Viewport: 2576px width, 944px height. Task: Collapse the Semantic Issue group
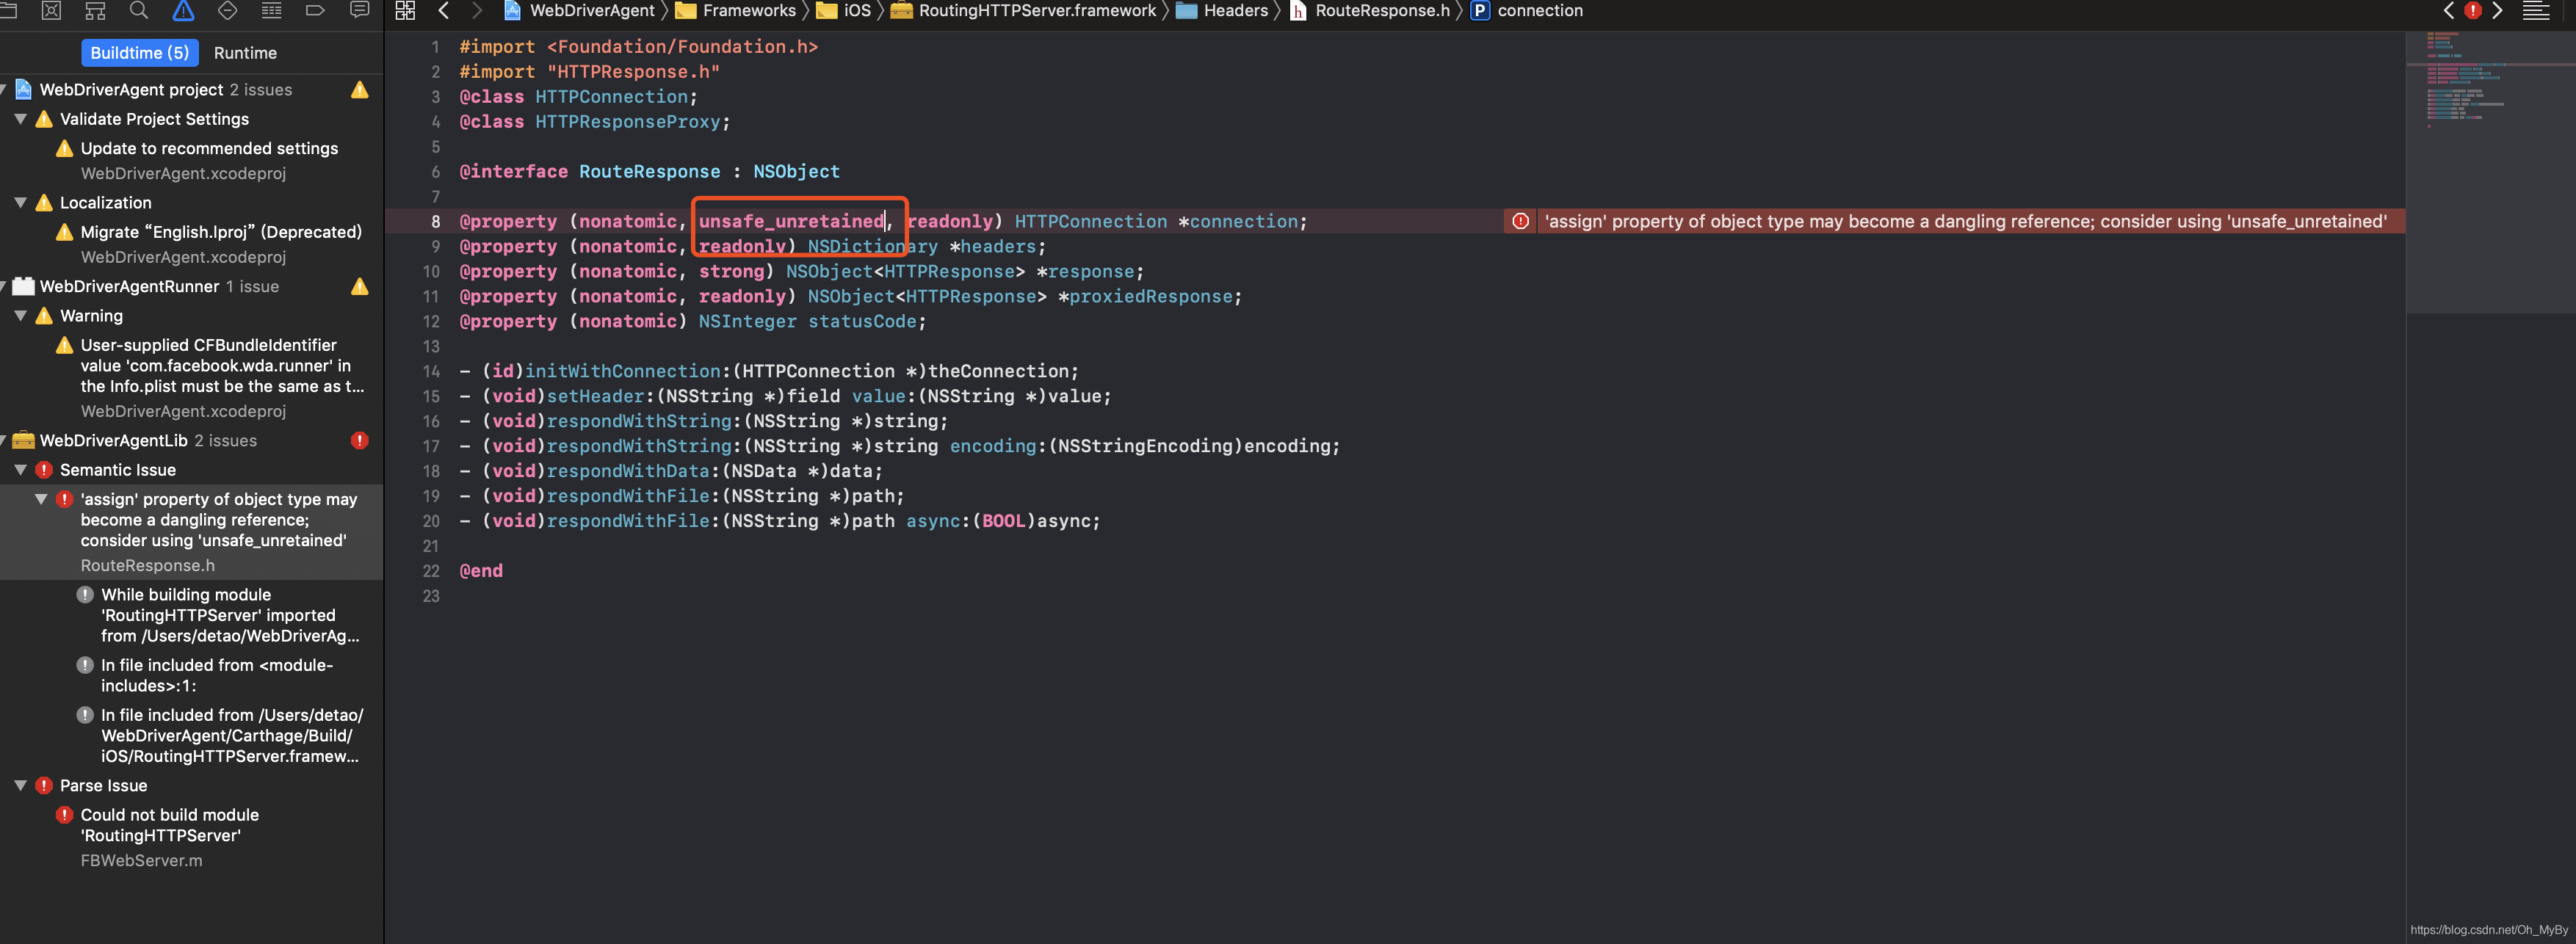click(22, 469)
